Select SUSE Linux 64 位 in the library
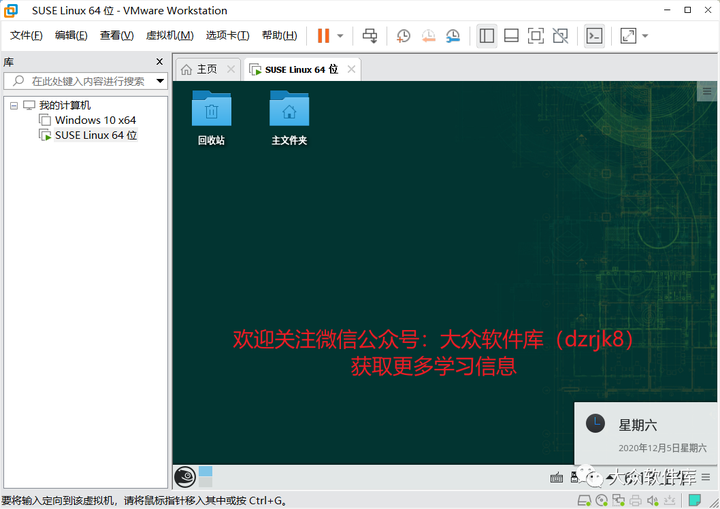This screenshot has height=509, width=720. tap(96, 135)
